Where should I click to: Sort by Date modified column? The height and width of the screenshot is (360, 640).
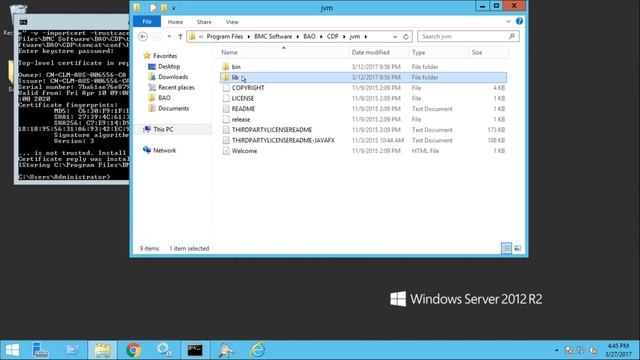[371, 53]
